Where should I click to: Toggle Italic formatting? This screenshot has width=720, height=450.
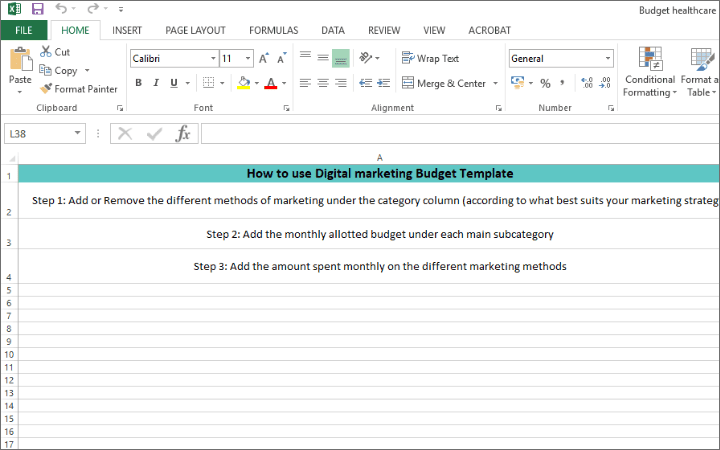(x=156, y=83)
